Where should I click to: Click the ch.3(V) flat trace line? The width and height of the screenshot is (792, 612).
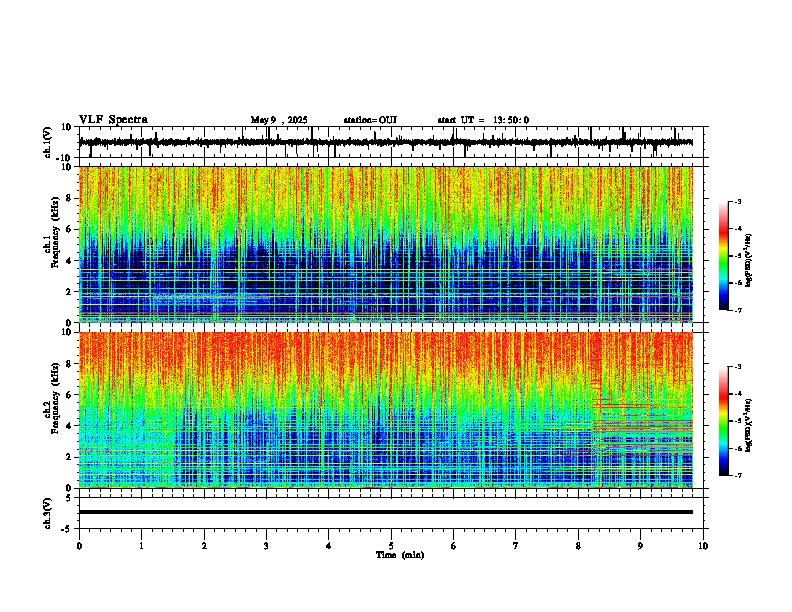[x=386, y=512]
